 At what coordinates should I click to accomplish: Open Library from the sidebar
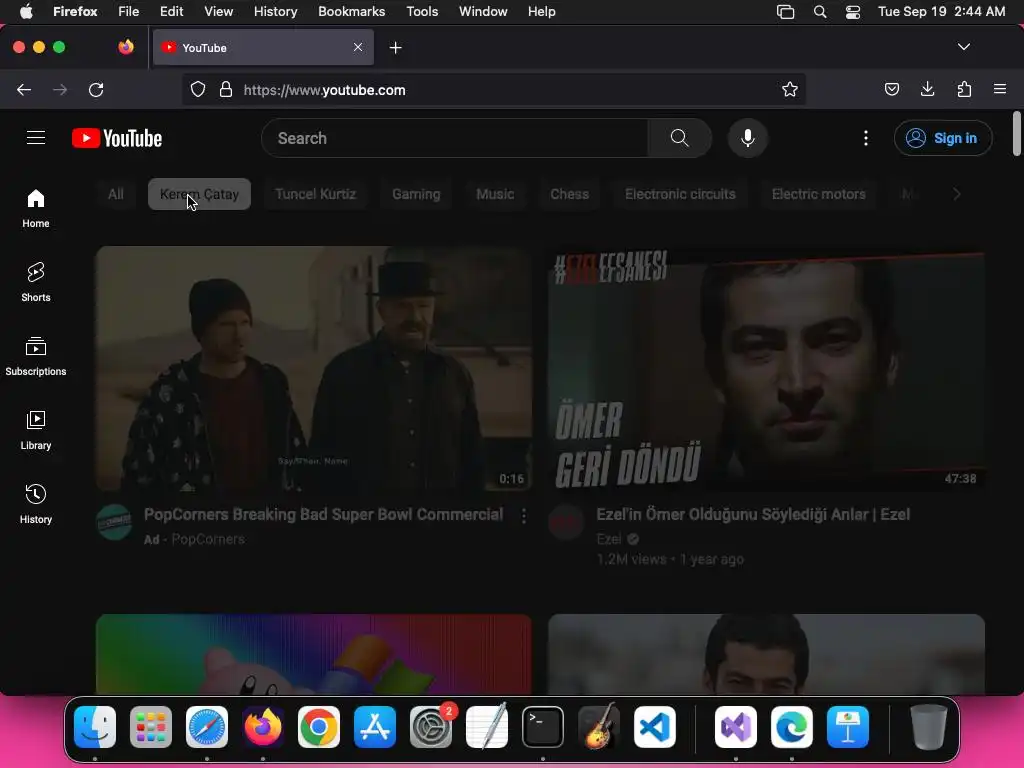click(36, 430)
